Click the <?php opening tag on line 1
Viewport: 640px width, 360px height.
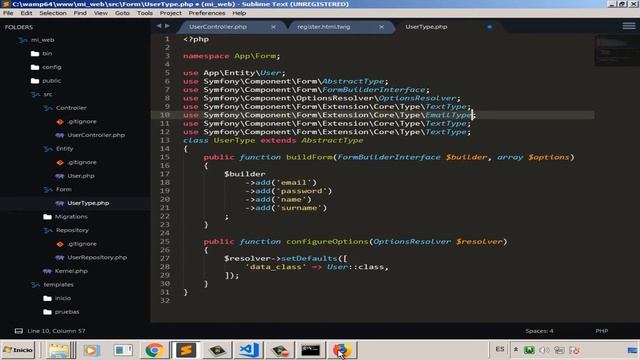point(196,39)
